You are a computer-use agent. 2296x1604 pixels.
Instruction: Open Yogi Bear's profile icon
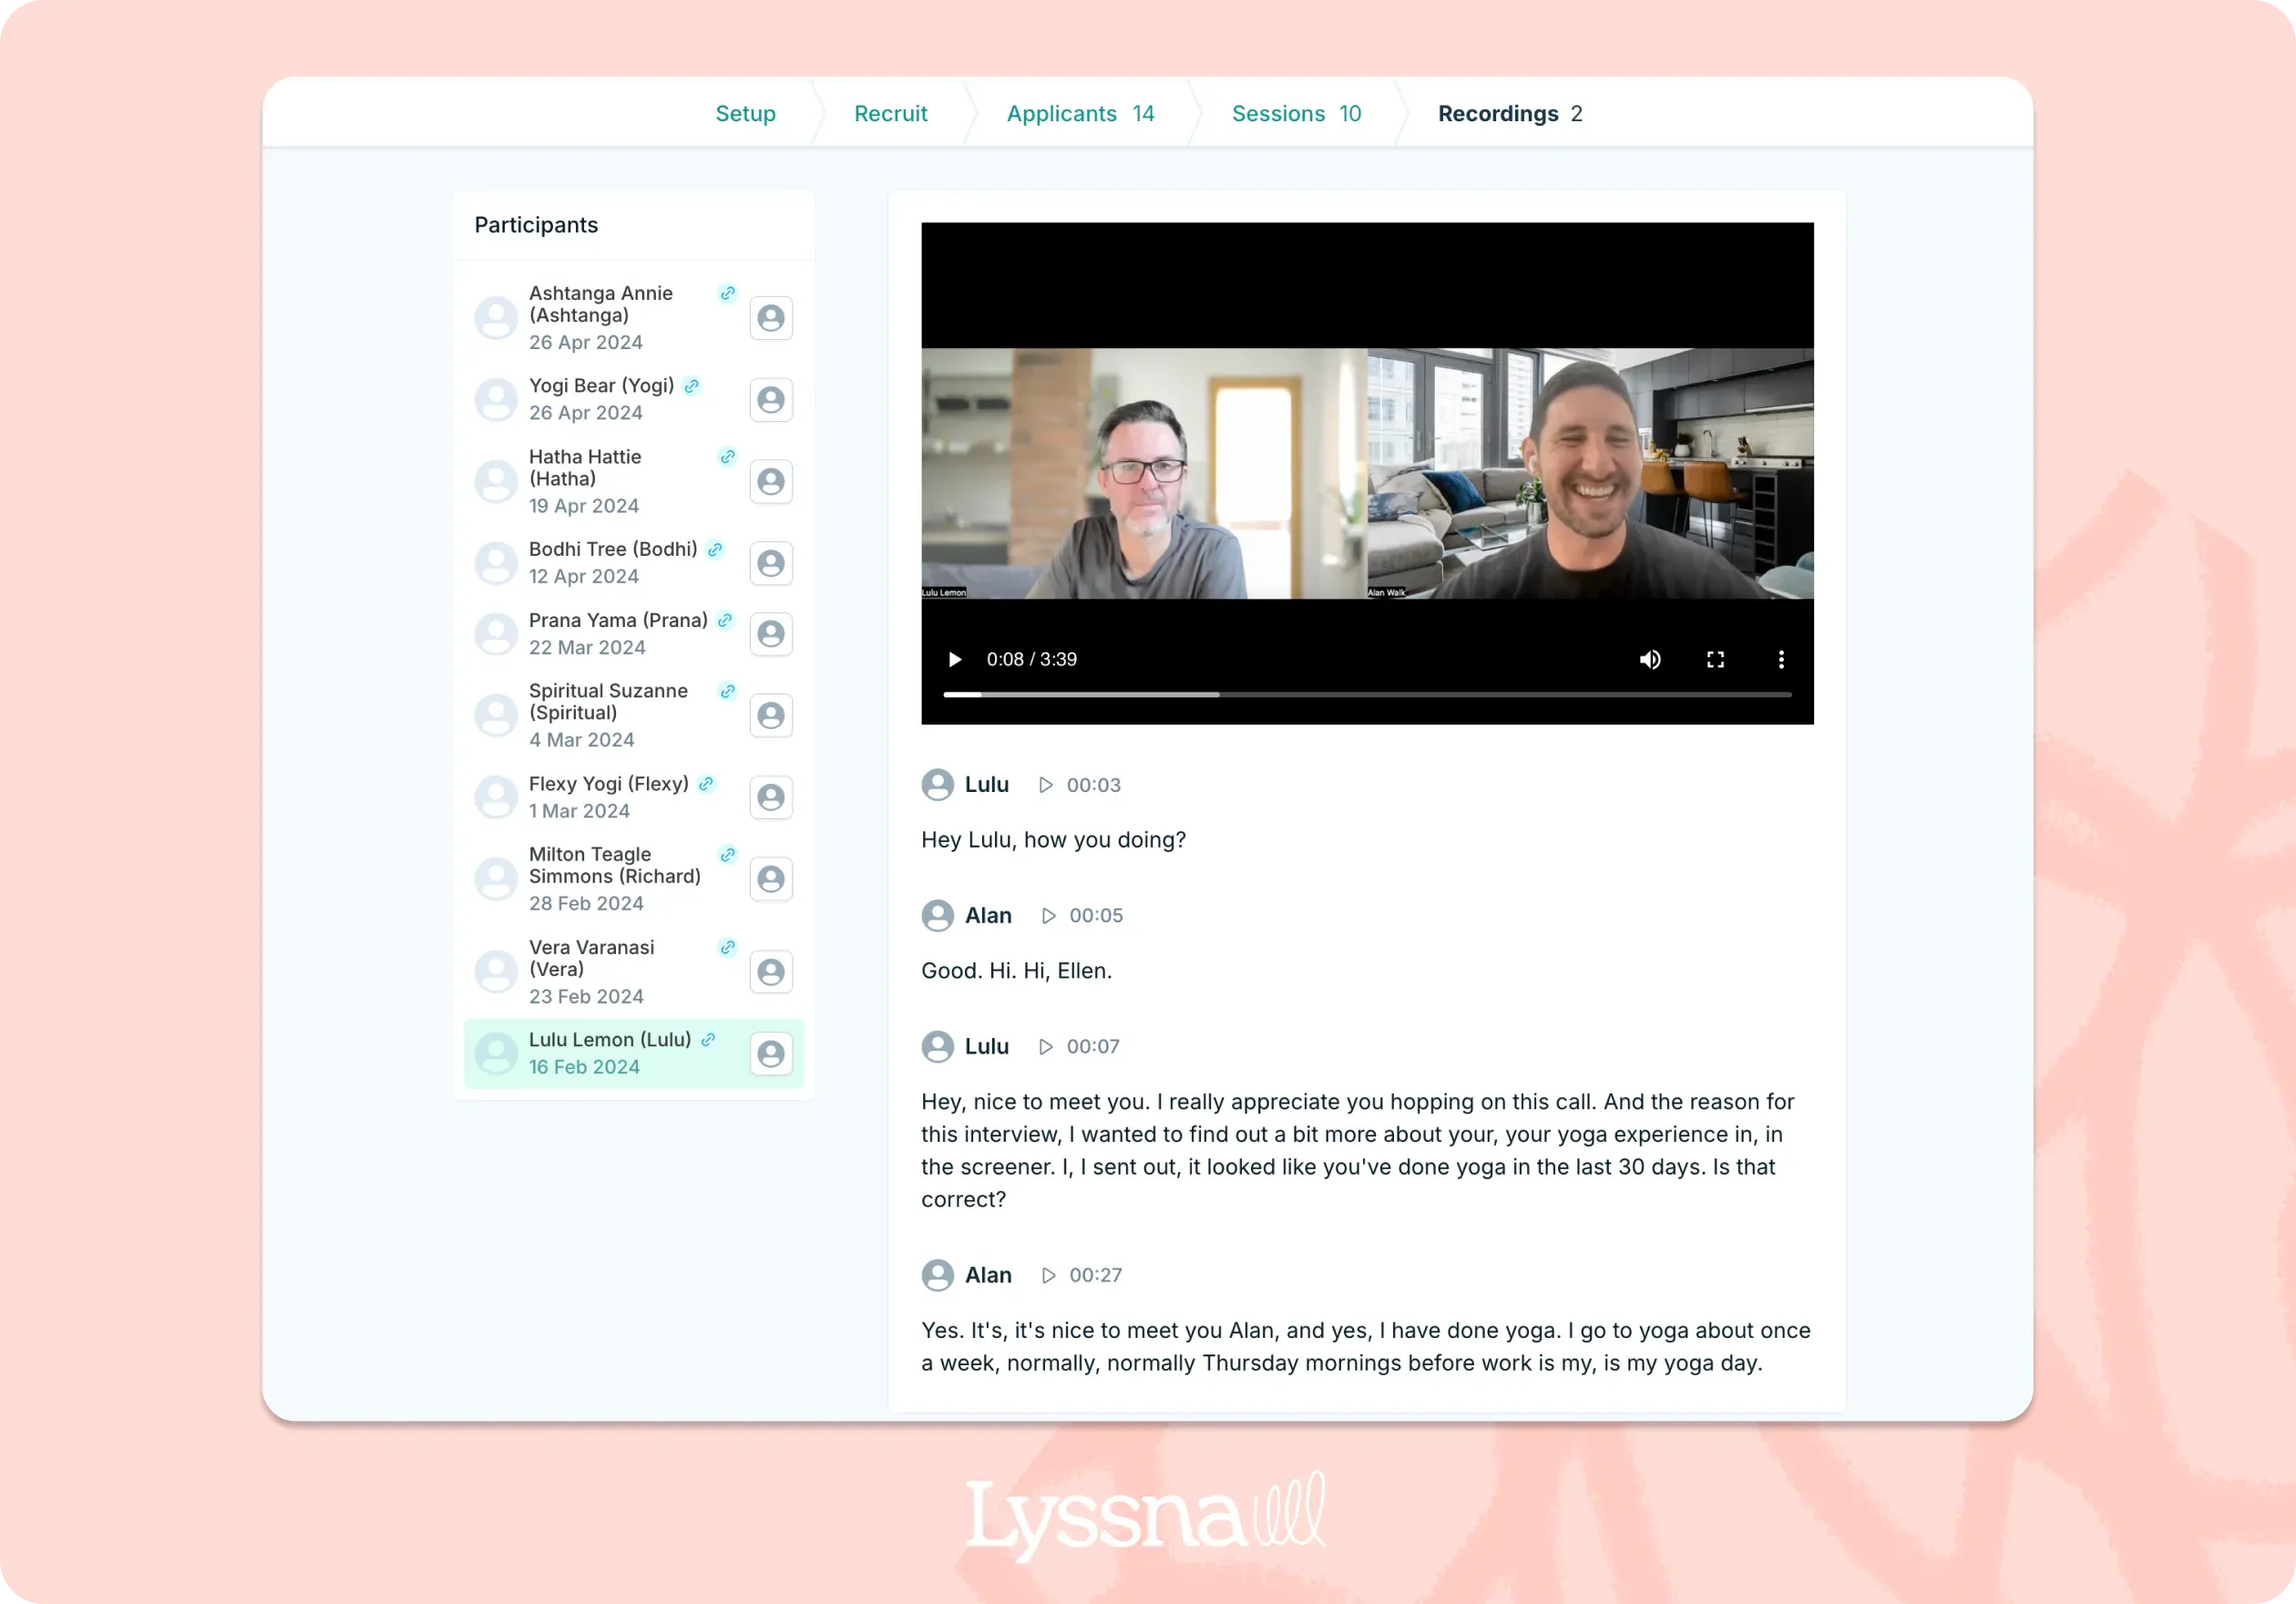pyautogui.click(x=771, y=399)
